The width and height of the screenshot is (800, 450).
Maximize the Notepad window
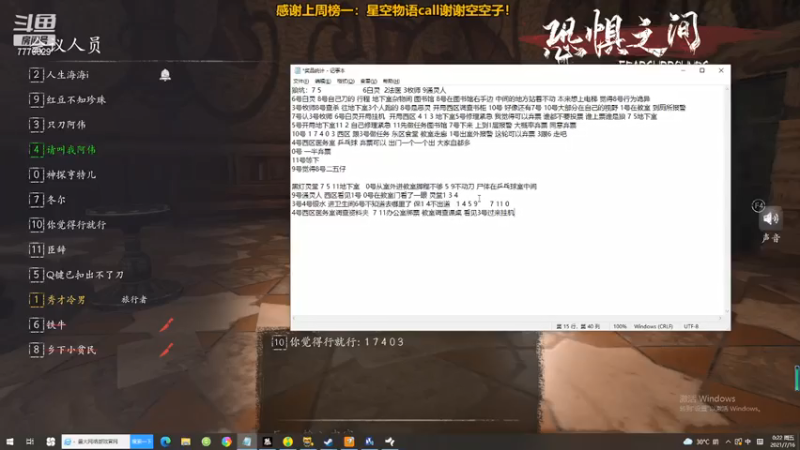point(702,70)
